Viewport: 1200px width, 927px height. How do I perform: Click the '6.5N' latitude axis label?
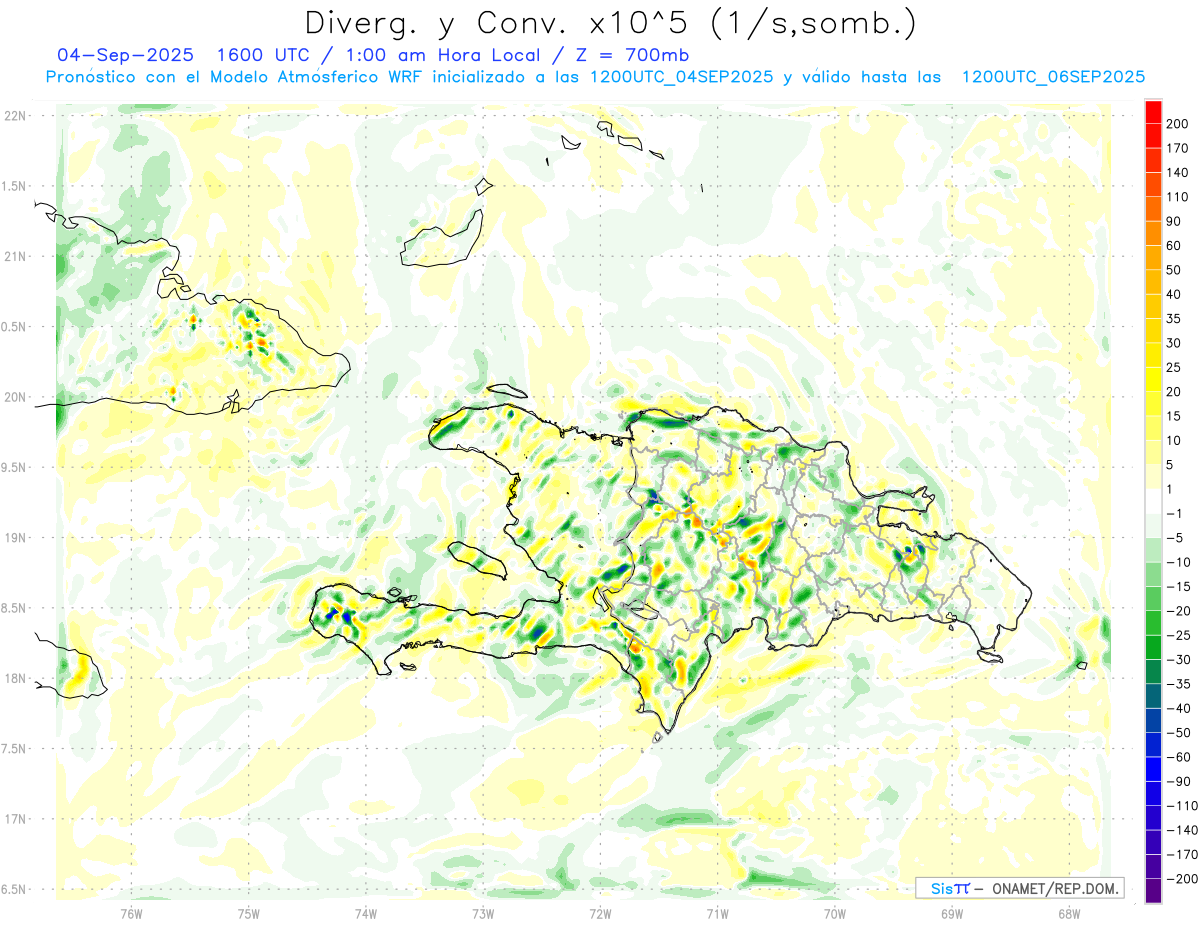point(13,889)
